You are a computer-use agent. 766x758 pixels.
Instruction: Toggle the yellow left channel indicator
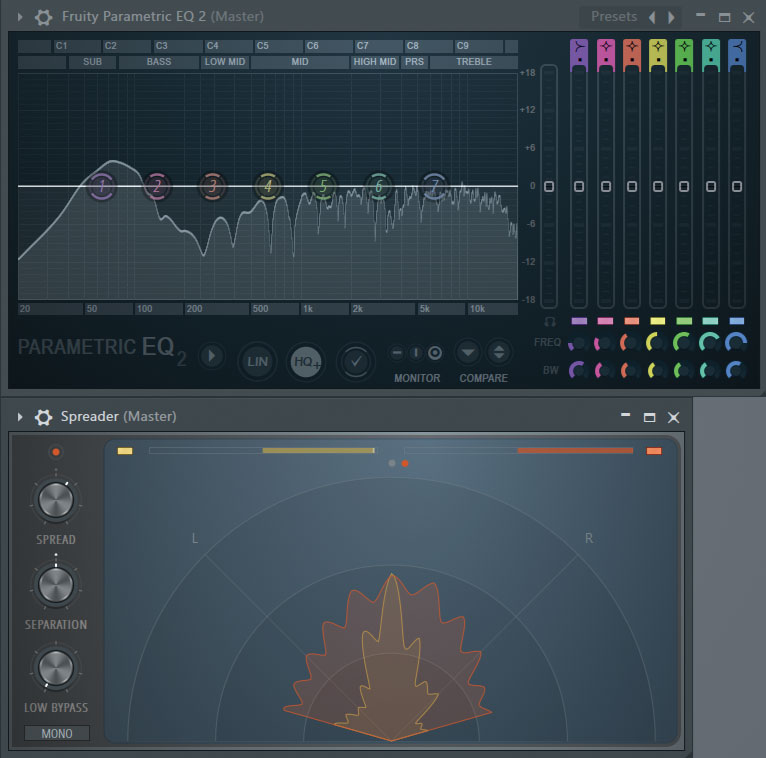coord(125,451)
